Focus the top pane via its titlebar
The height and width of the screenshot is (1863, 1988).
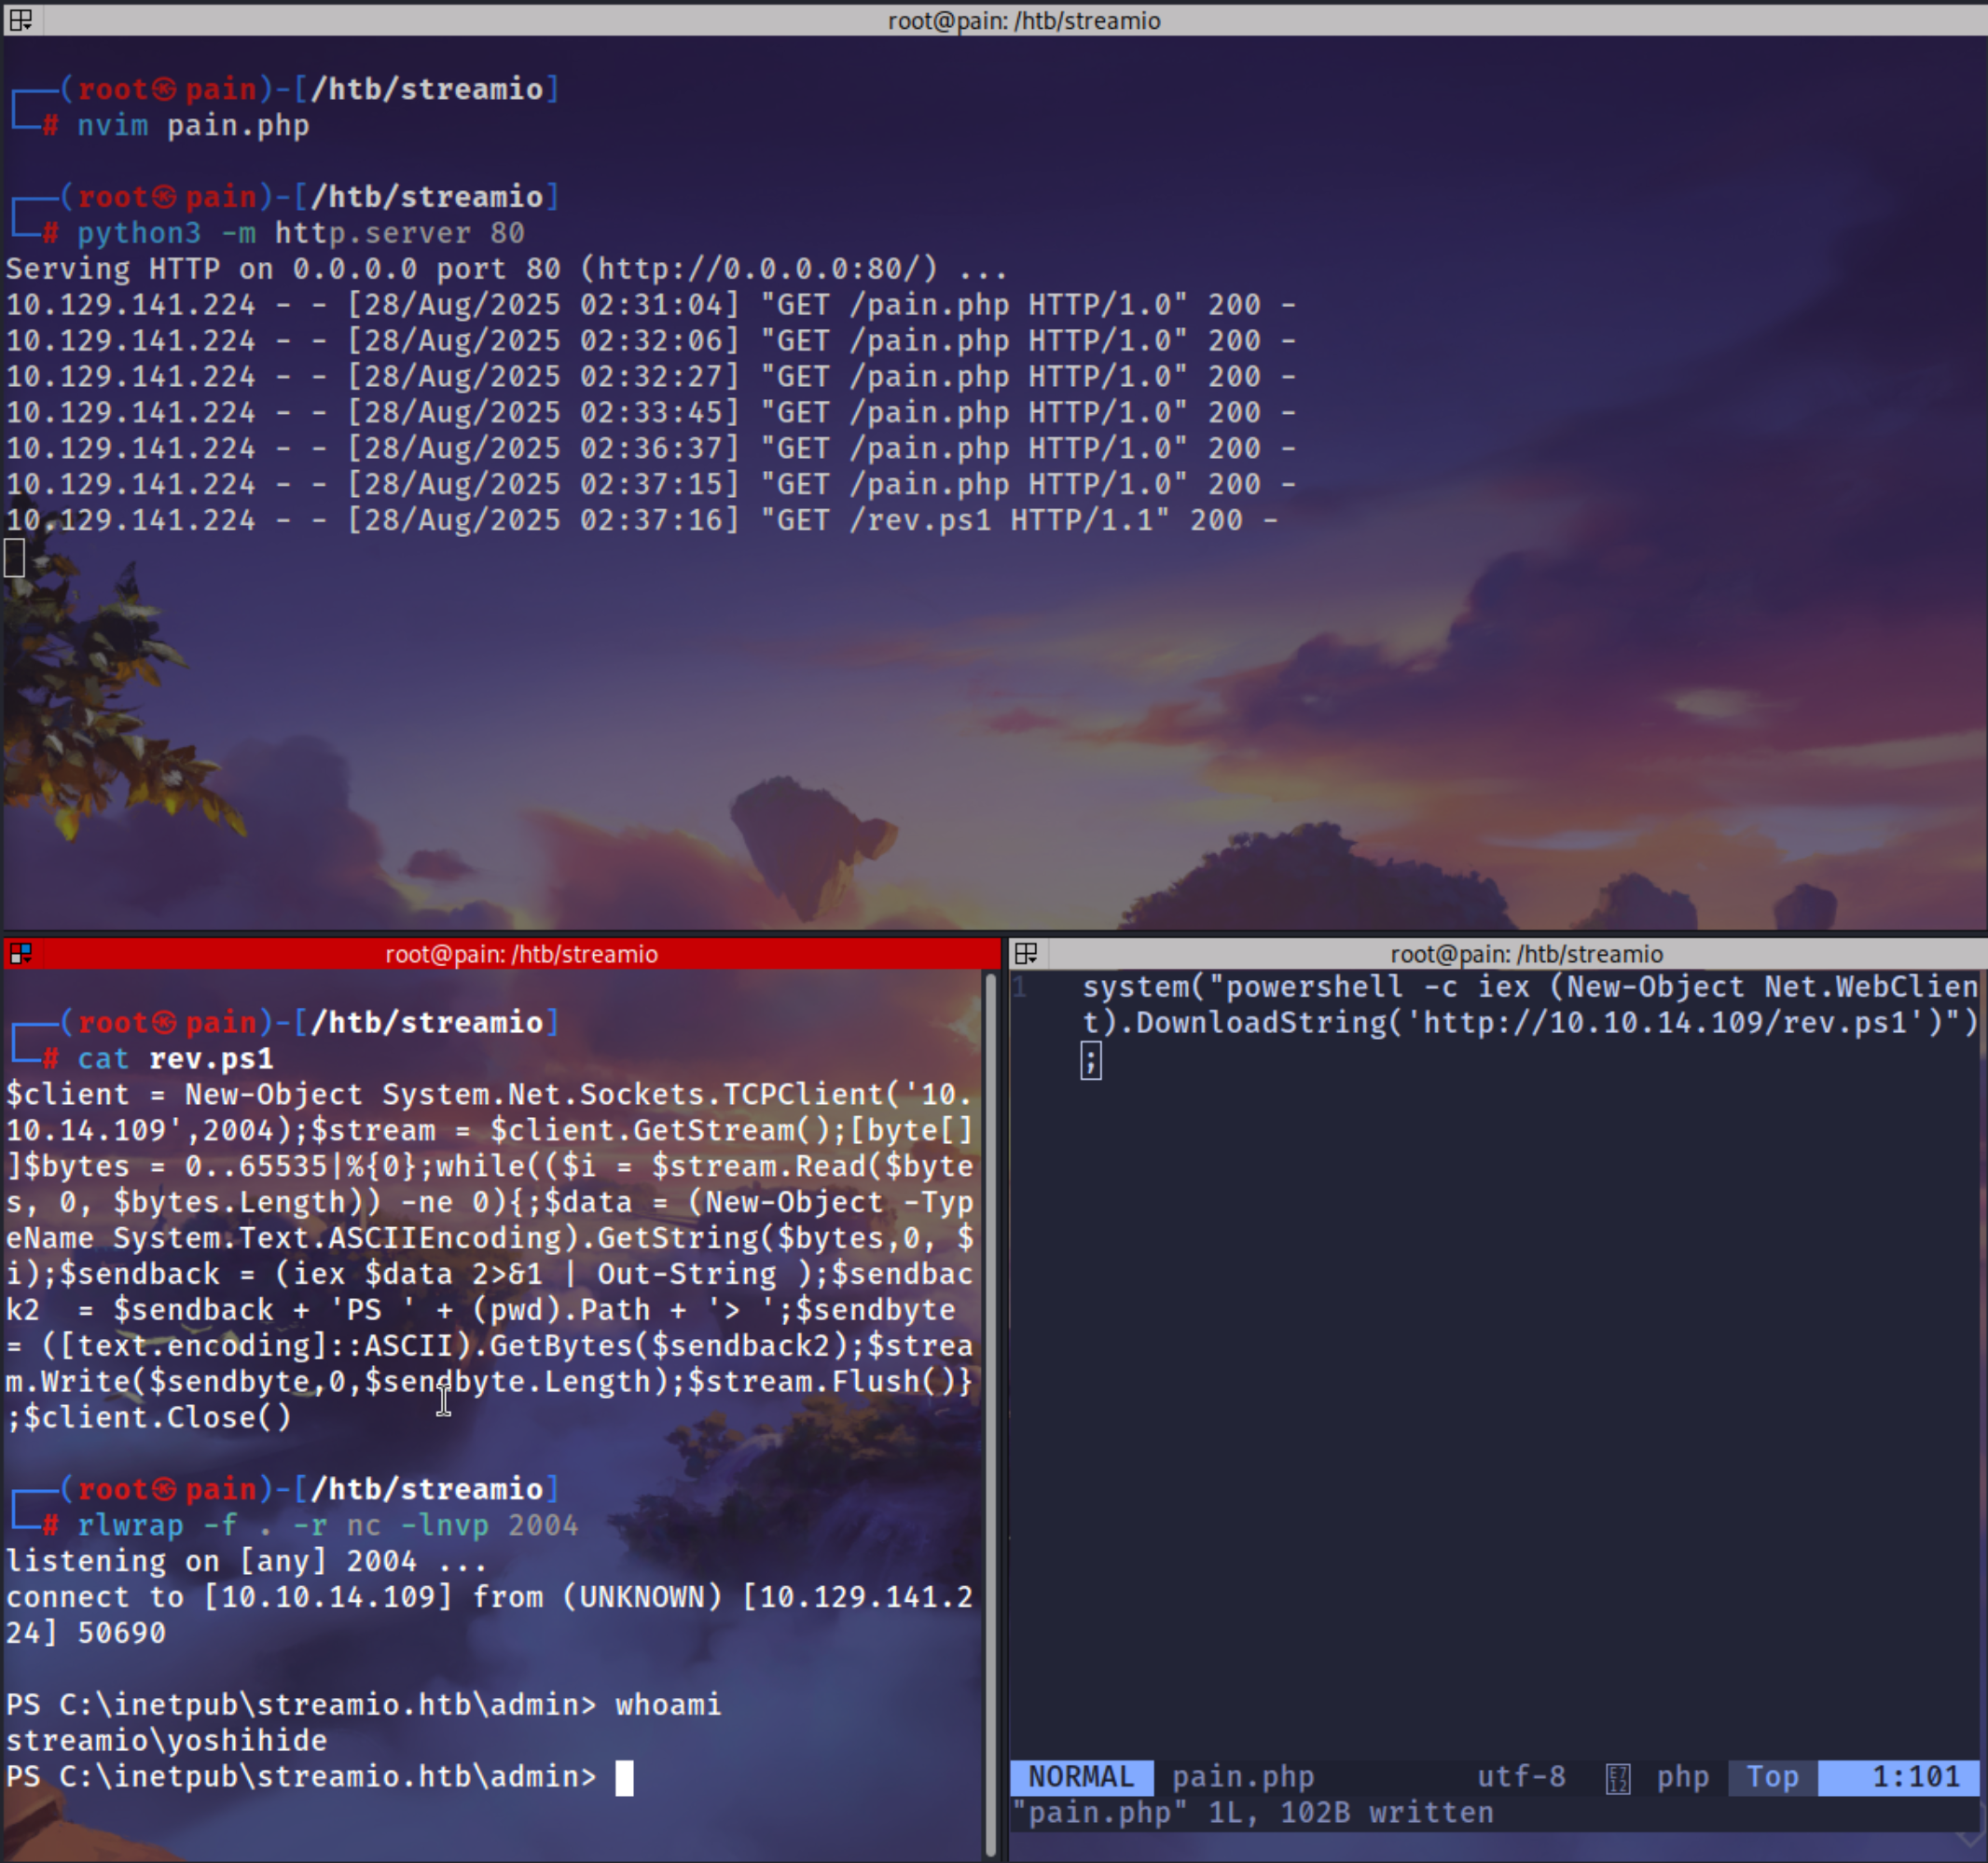click(1023, 20)
